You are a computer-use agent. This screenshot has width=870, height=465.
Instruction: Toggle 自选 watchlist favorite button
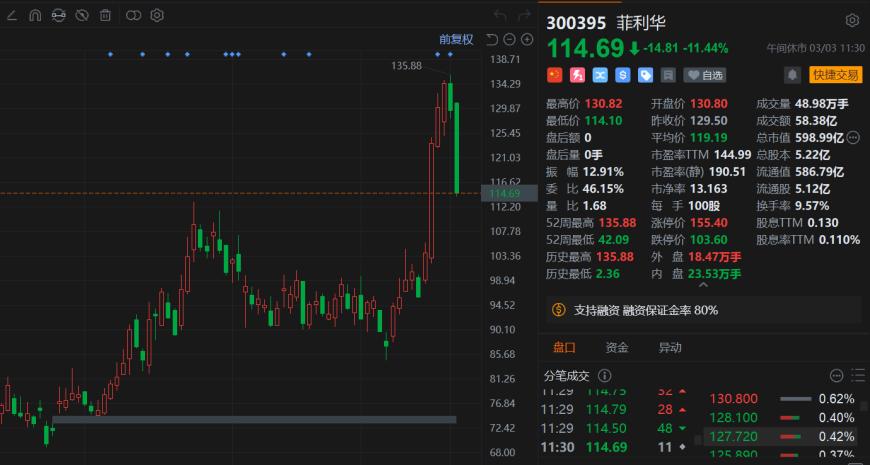point(705,75)
